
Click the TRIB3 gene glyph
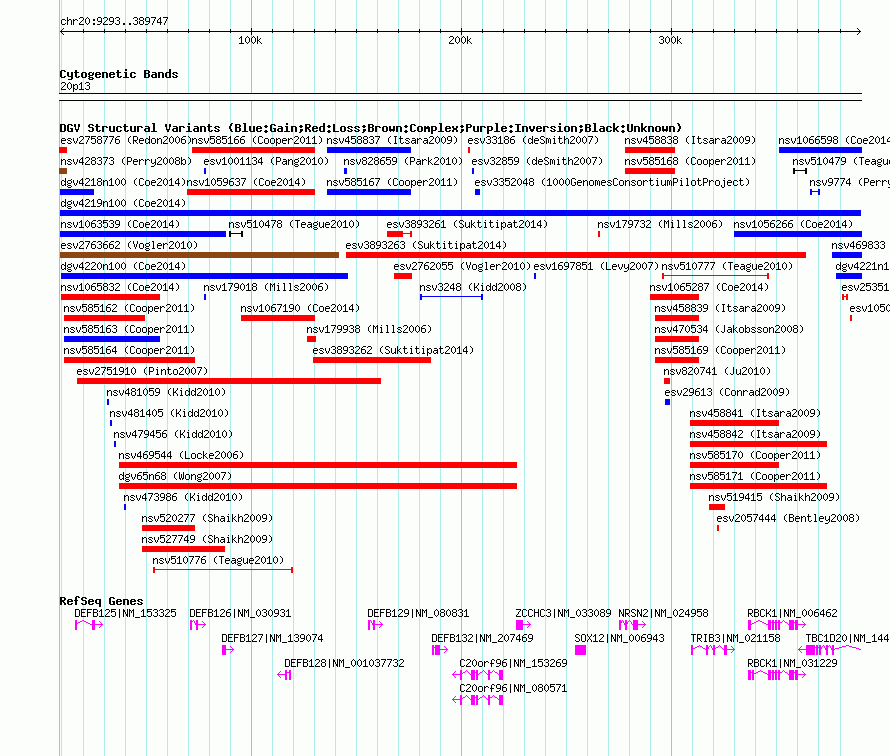pyautogui.click(x=713, y=650)
